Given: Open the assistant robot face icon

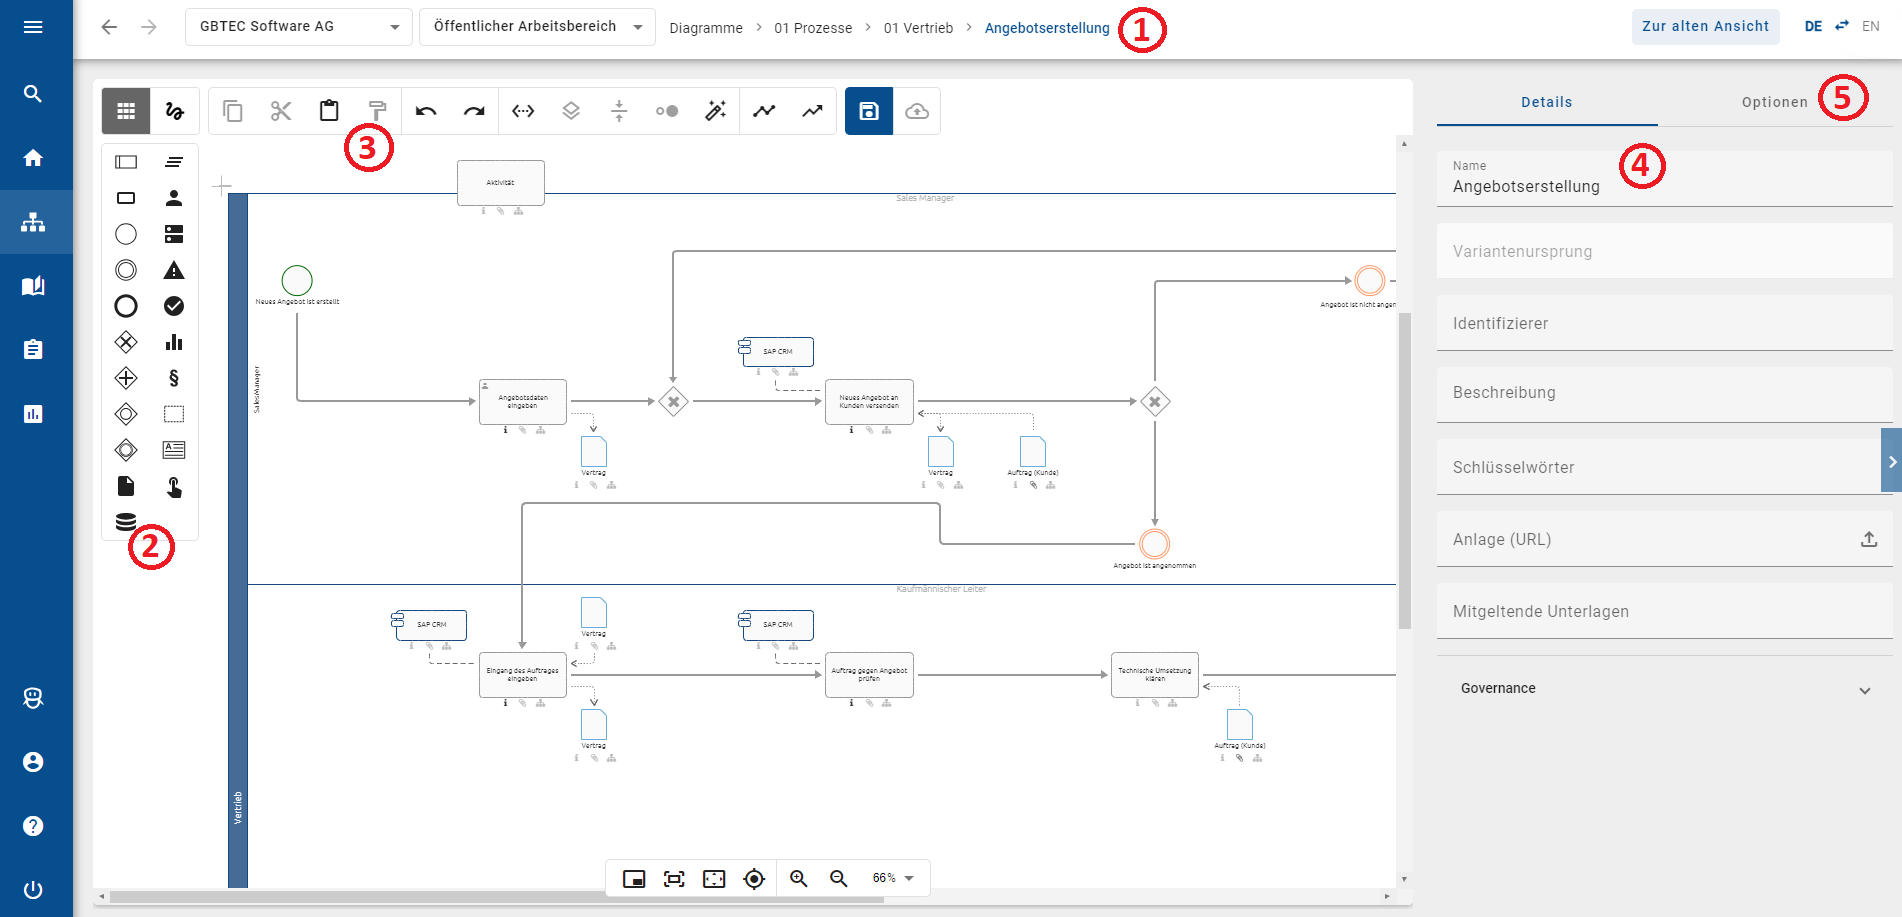Looking at the screenshot, I should [33, 698].
